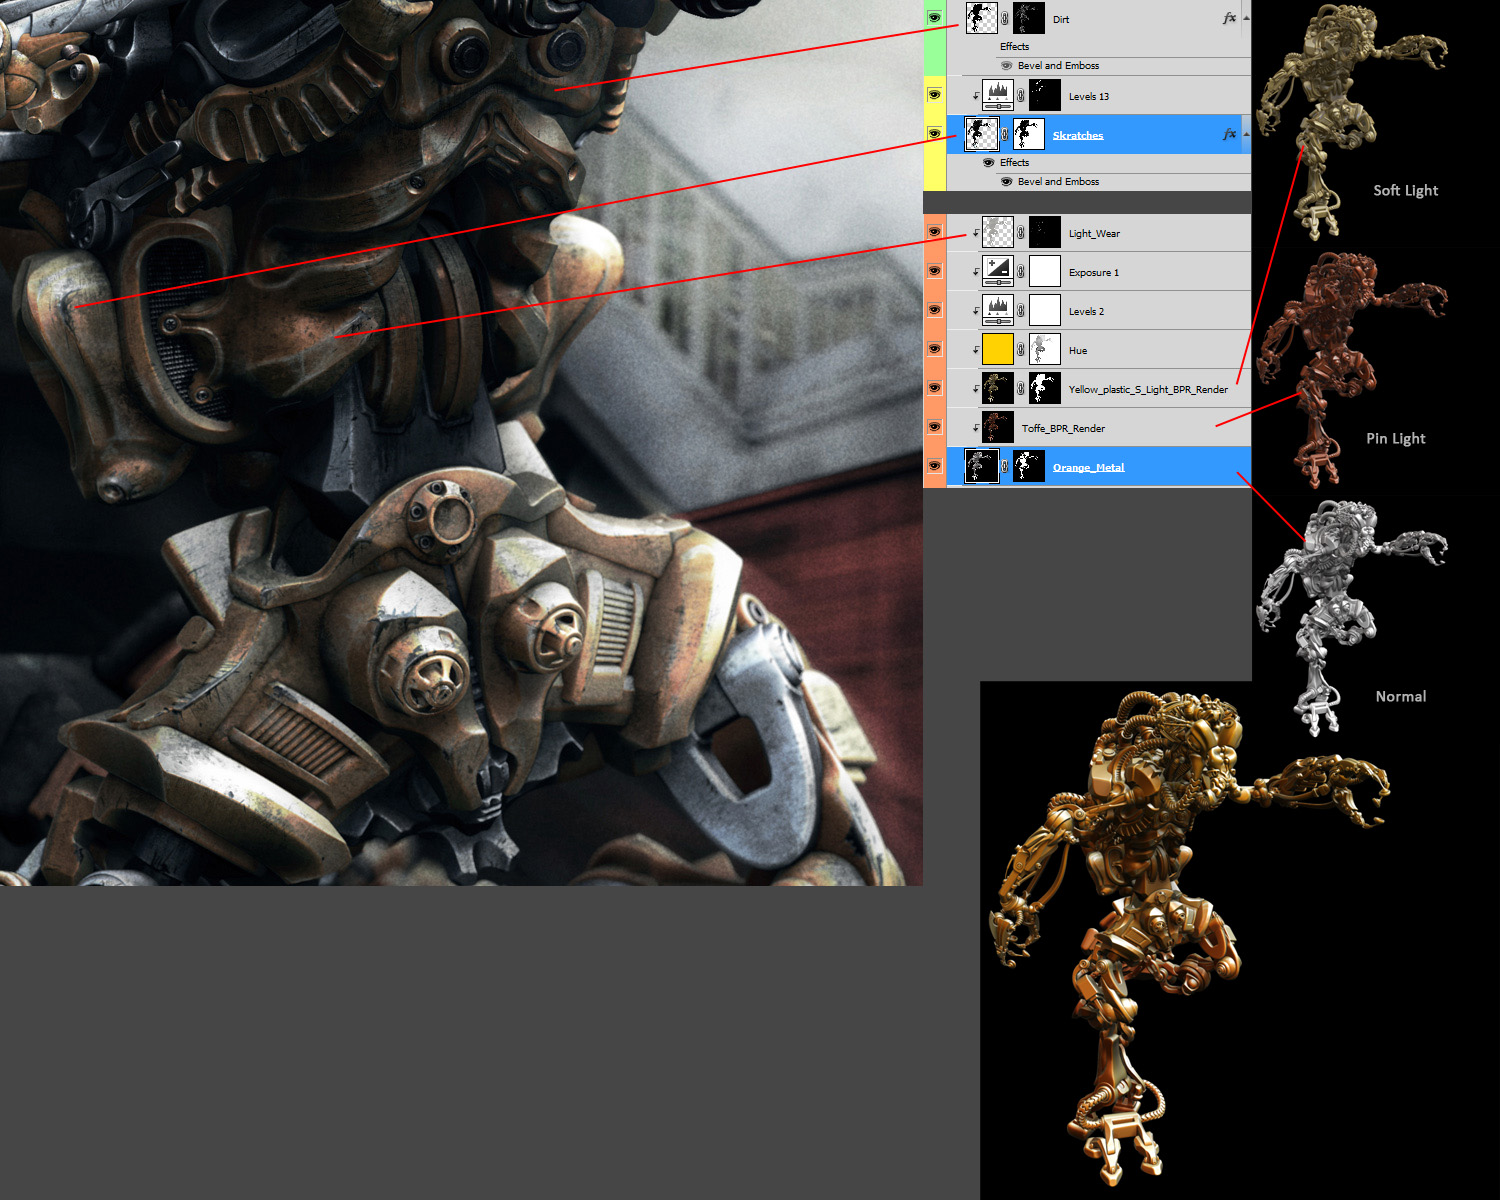1500x1200 pixels.
Task: Toggle Bevel and Emboss eye under Dirt
Action: (1007, 65)
